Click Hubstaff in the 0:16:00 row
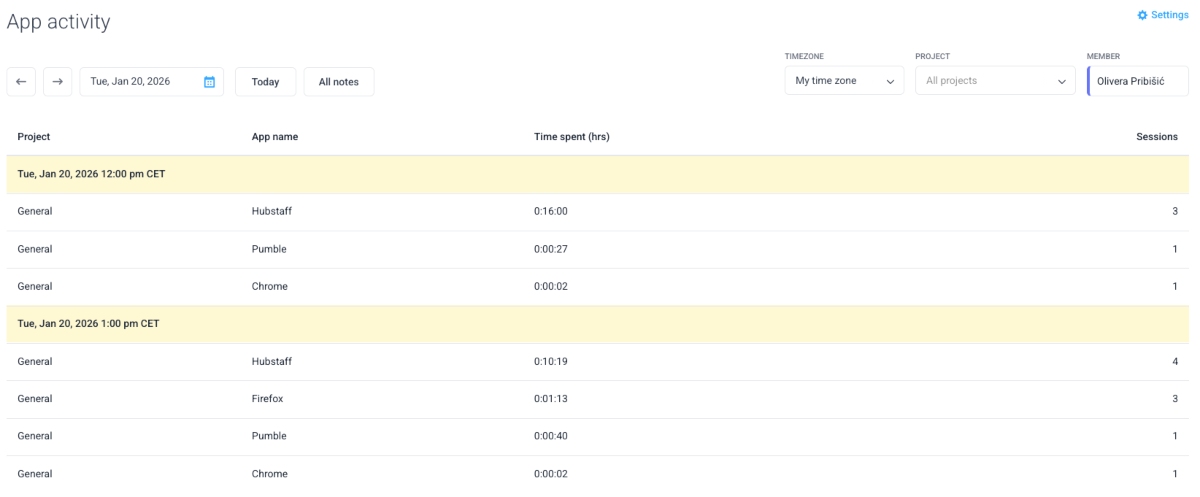 (x=271, y=211)
